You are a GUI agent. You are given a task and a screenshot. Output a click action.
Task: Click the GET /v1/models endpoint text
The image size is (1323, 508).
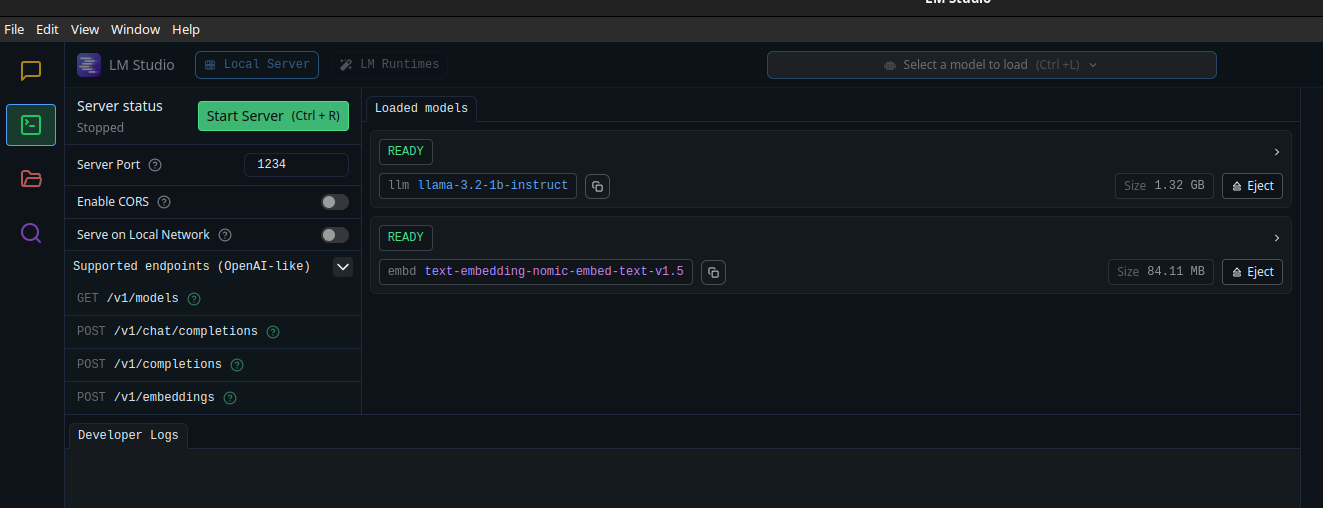128,298
